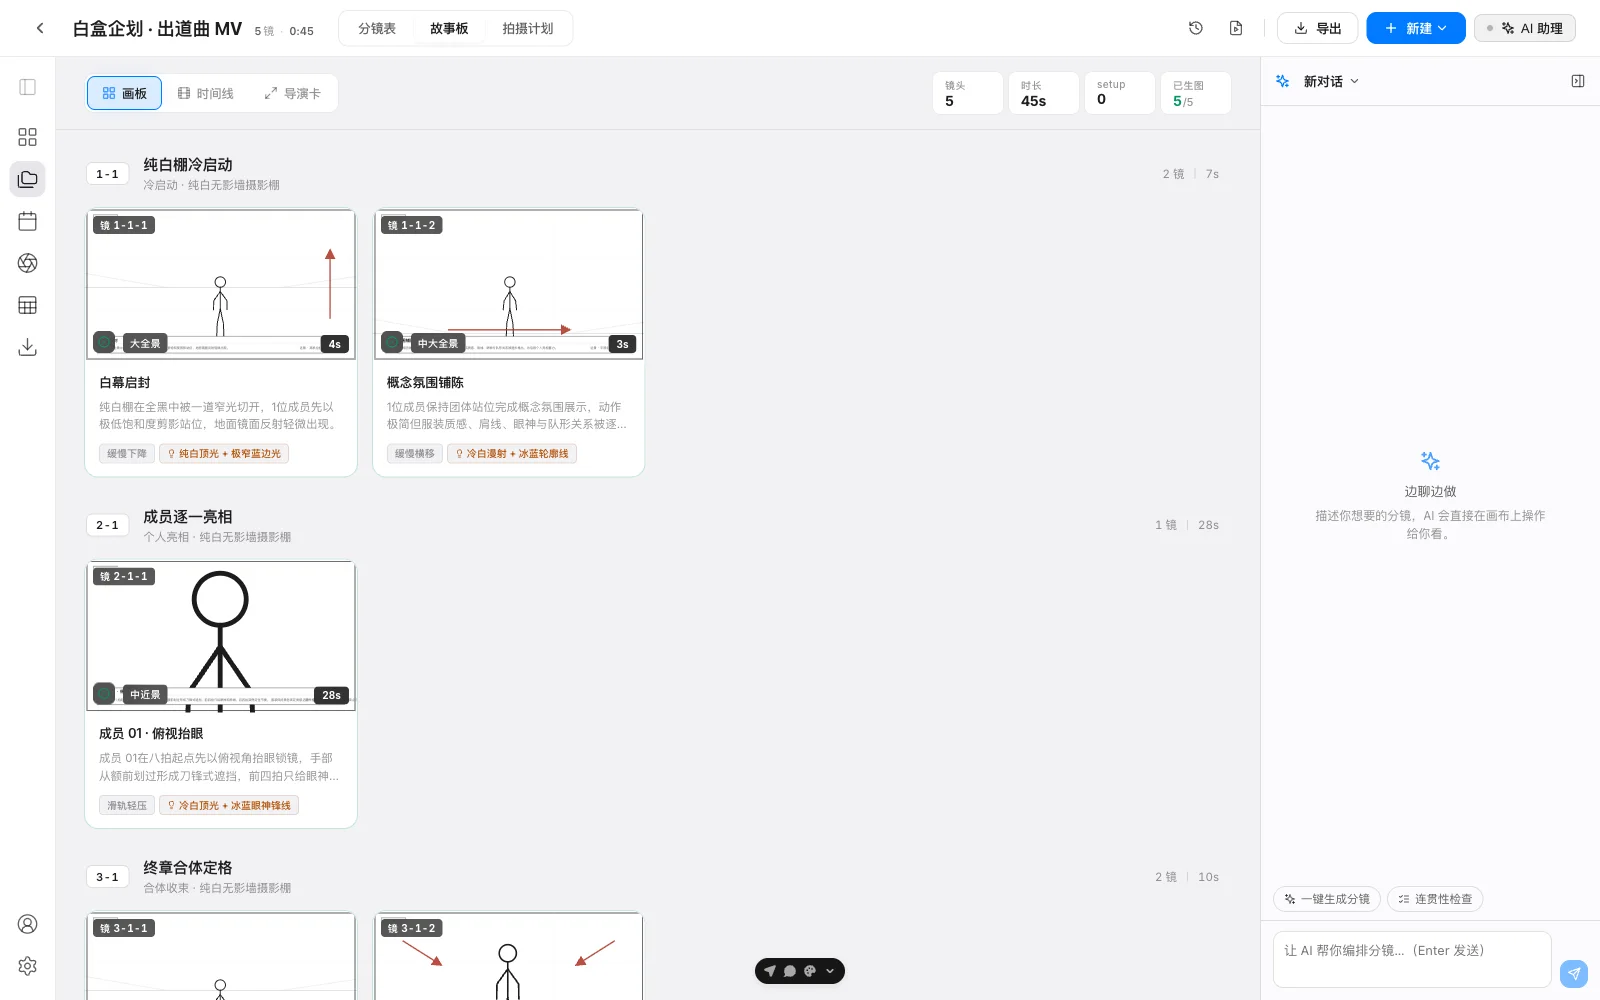Click the green status icon on shot 1-1-2
The width and height of the screenshot is (1600, 1000).
392,342
